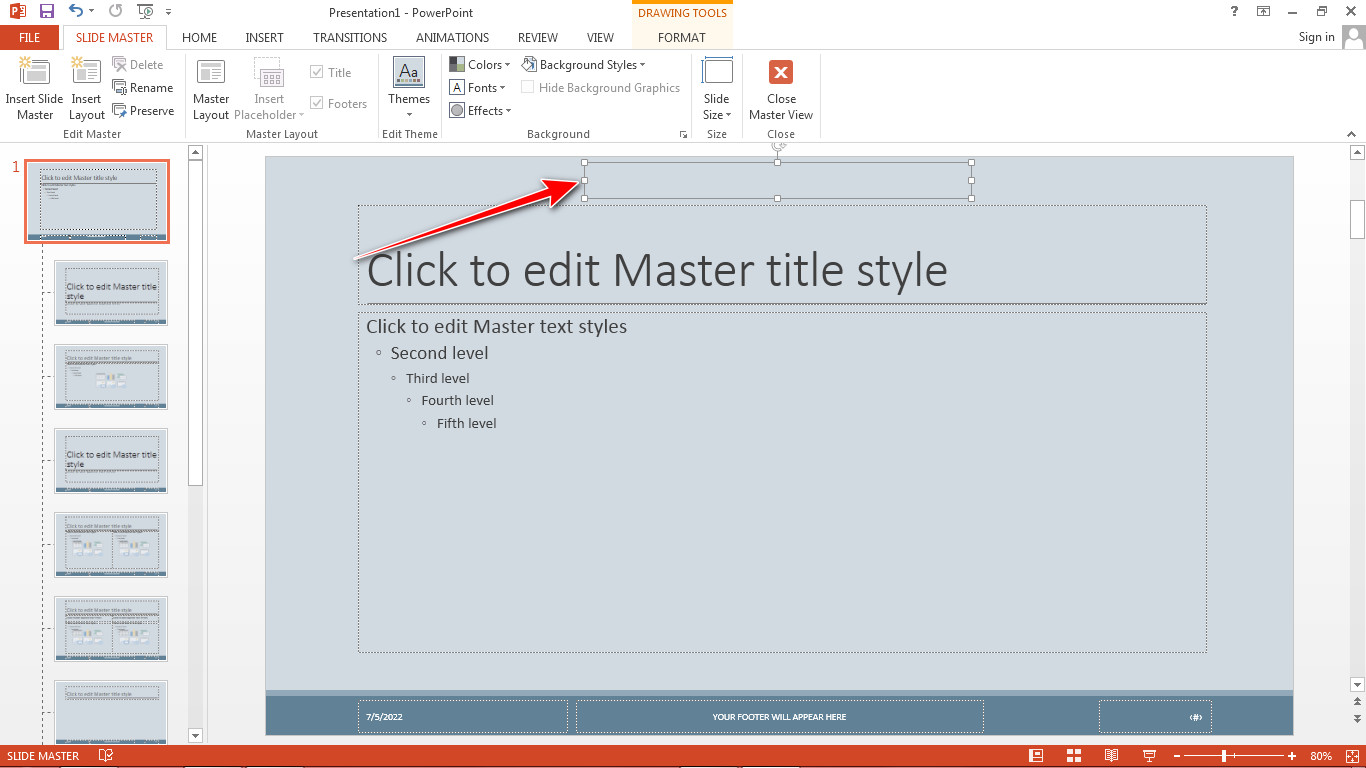
Task: Click Preserve to keep this master
Action: point(144,110)
